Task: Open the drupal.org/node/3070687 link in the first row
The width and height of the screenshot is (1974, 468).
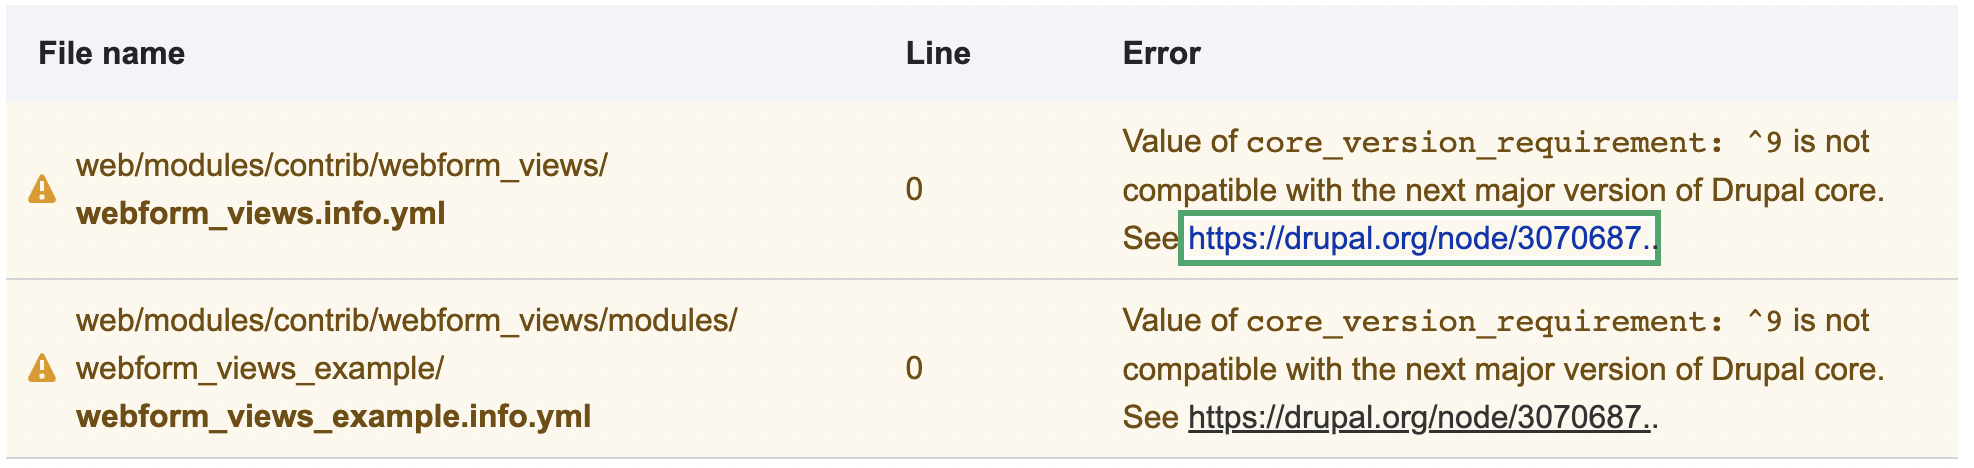Action: coord(1416,238)
